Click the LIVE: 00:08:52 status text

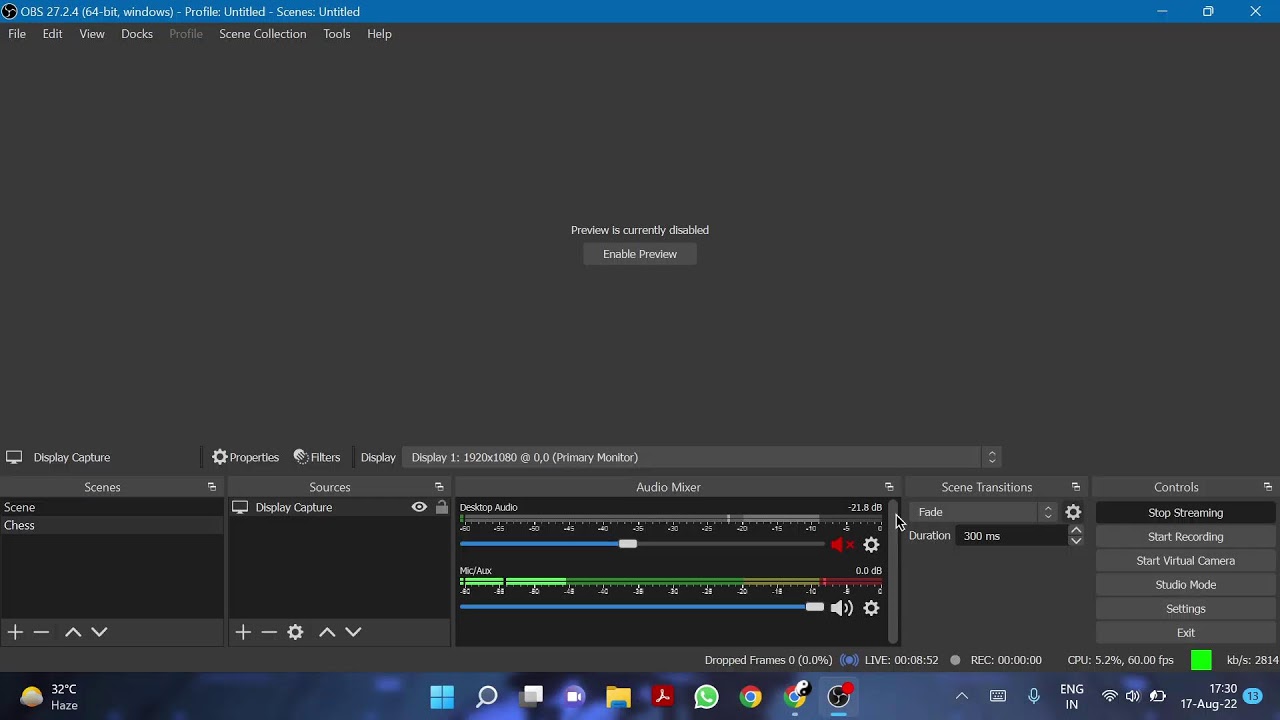(x=902, y=660)
